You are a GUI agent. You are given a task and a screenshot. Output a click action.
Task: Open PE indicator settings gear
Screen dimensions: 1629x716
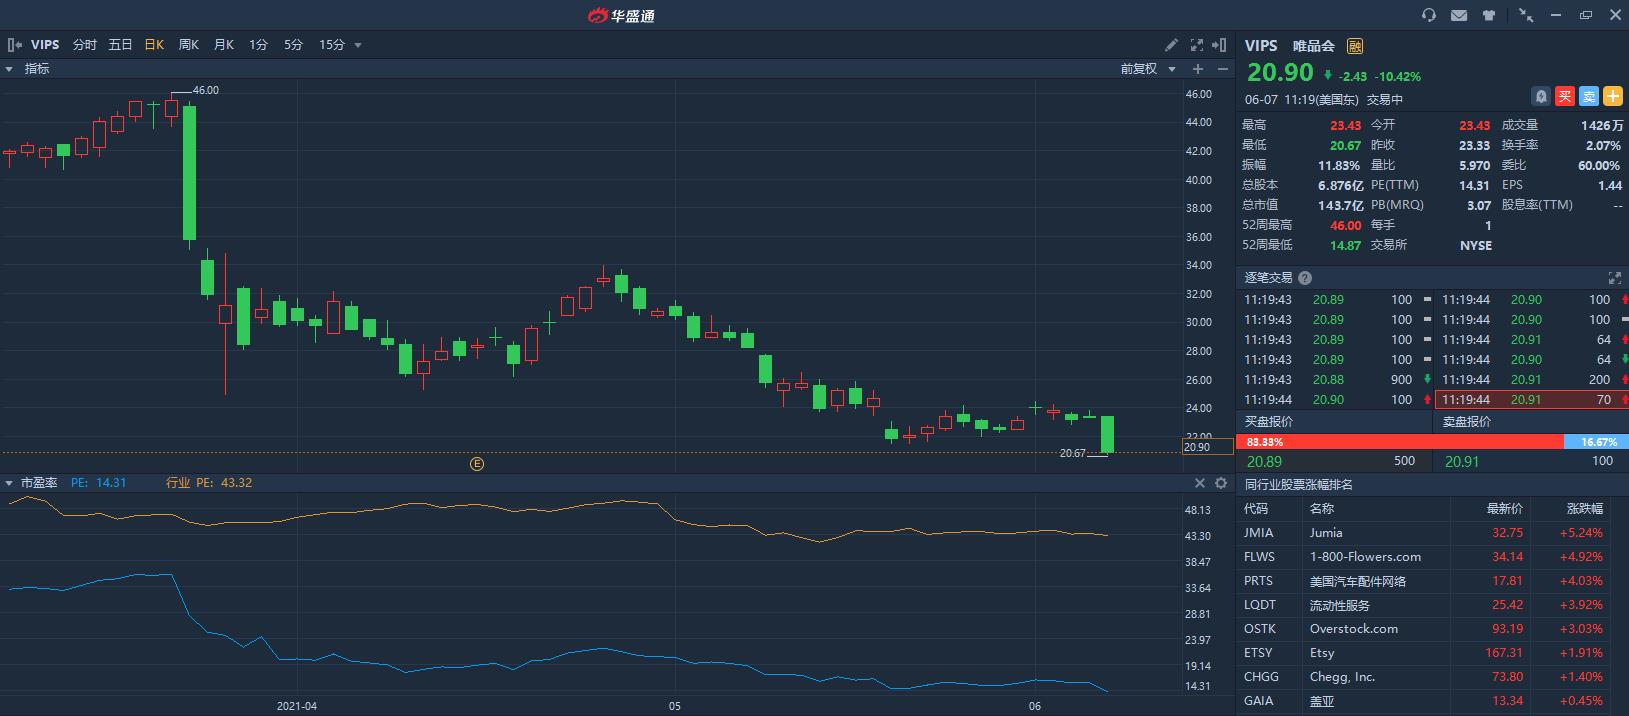[1221, 483]
